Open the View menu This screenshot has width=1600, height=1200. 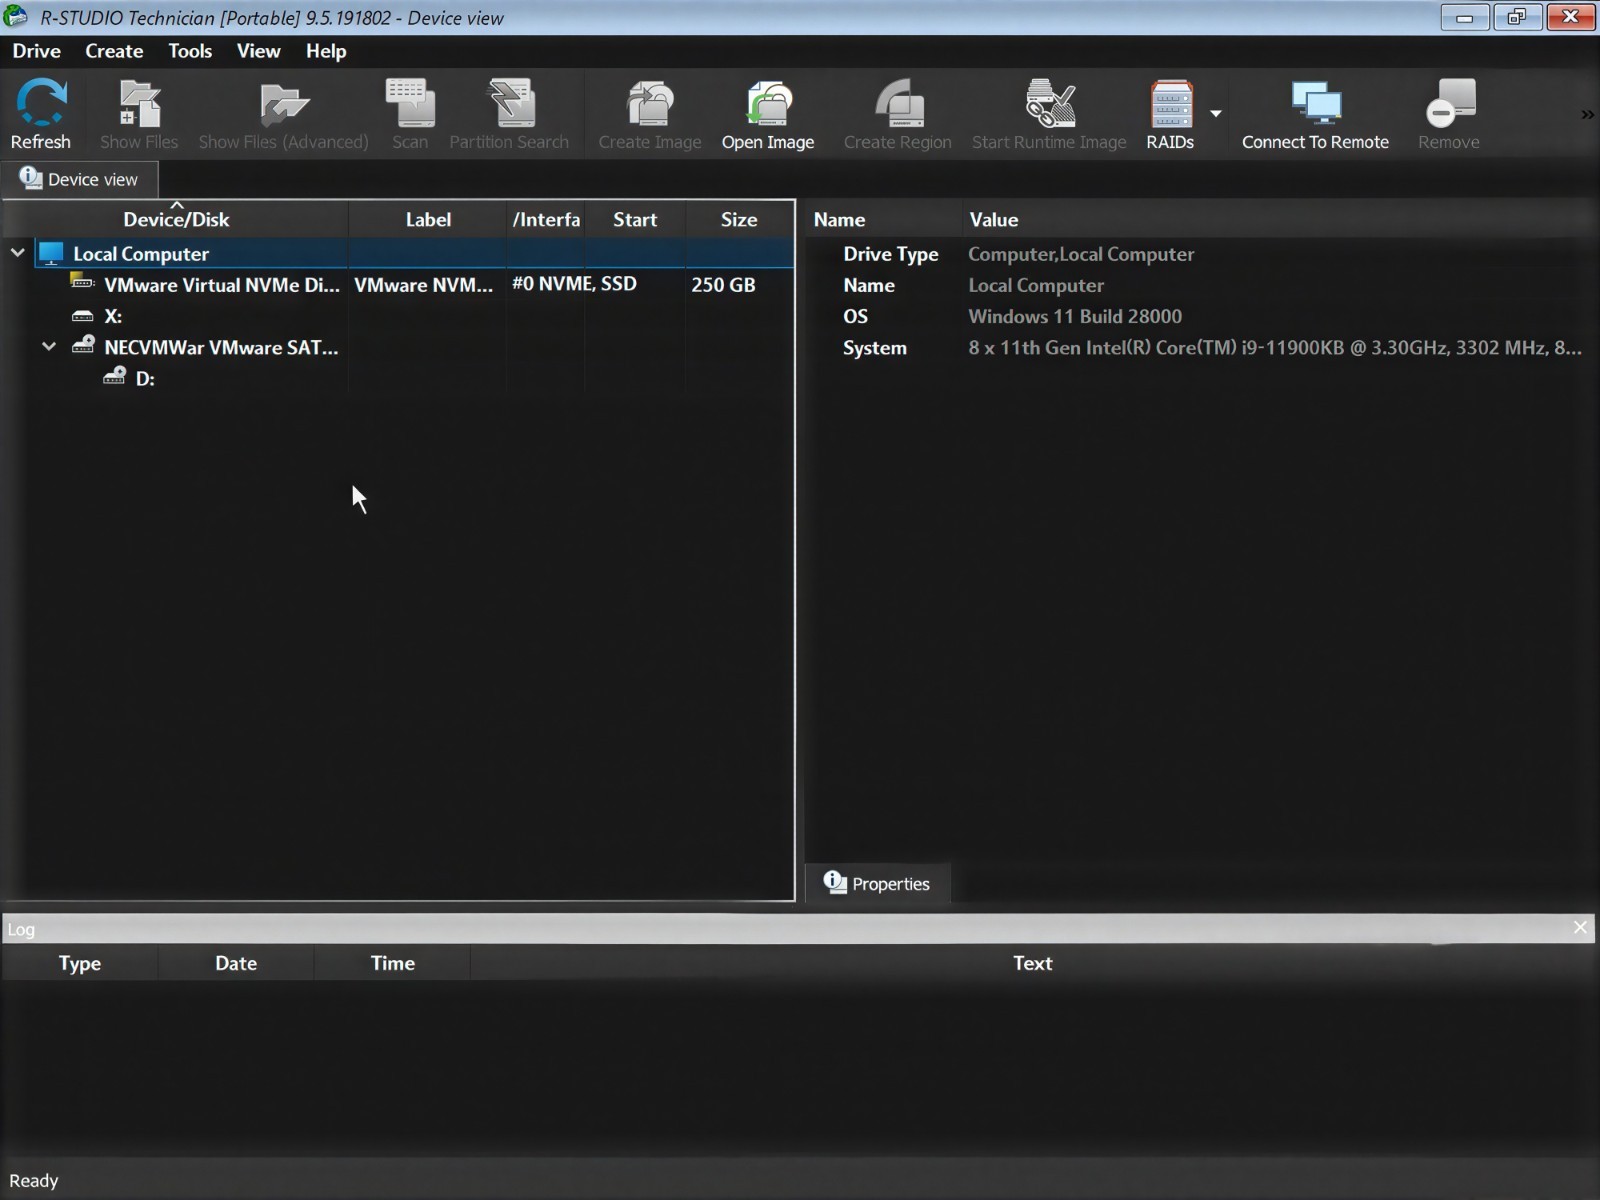coord(258,51)
